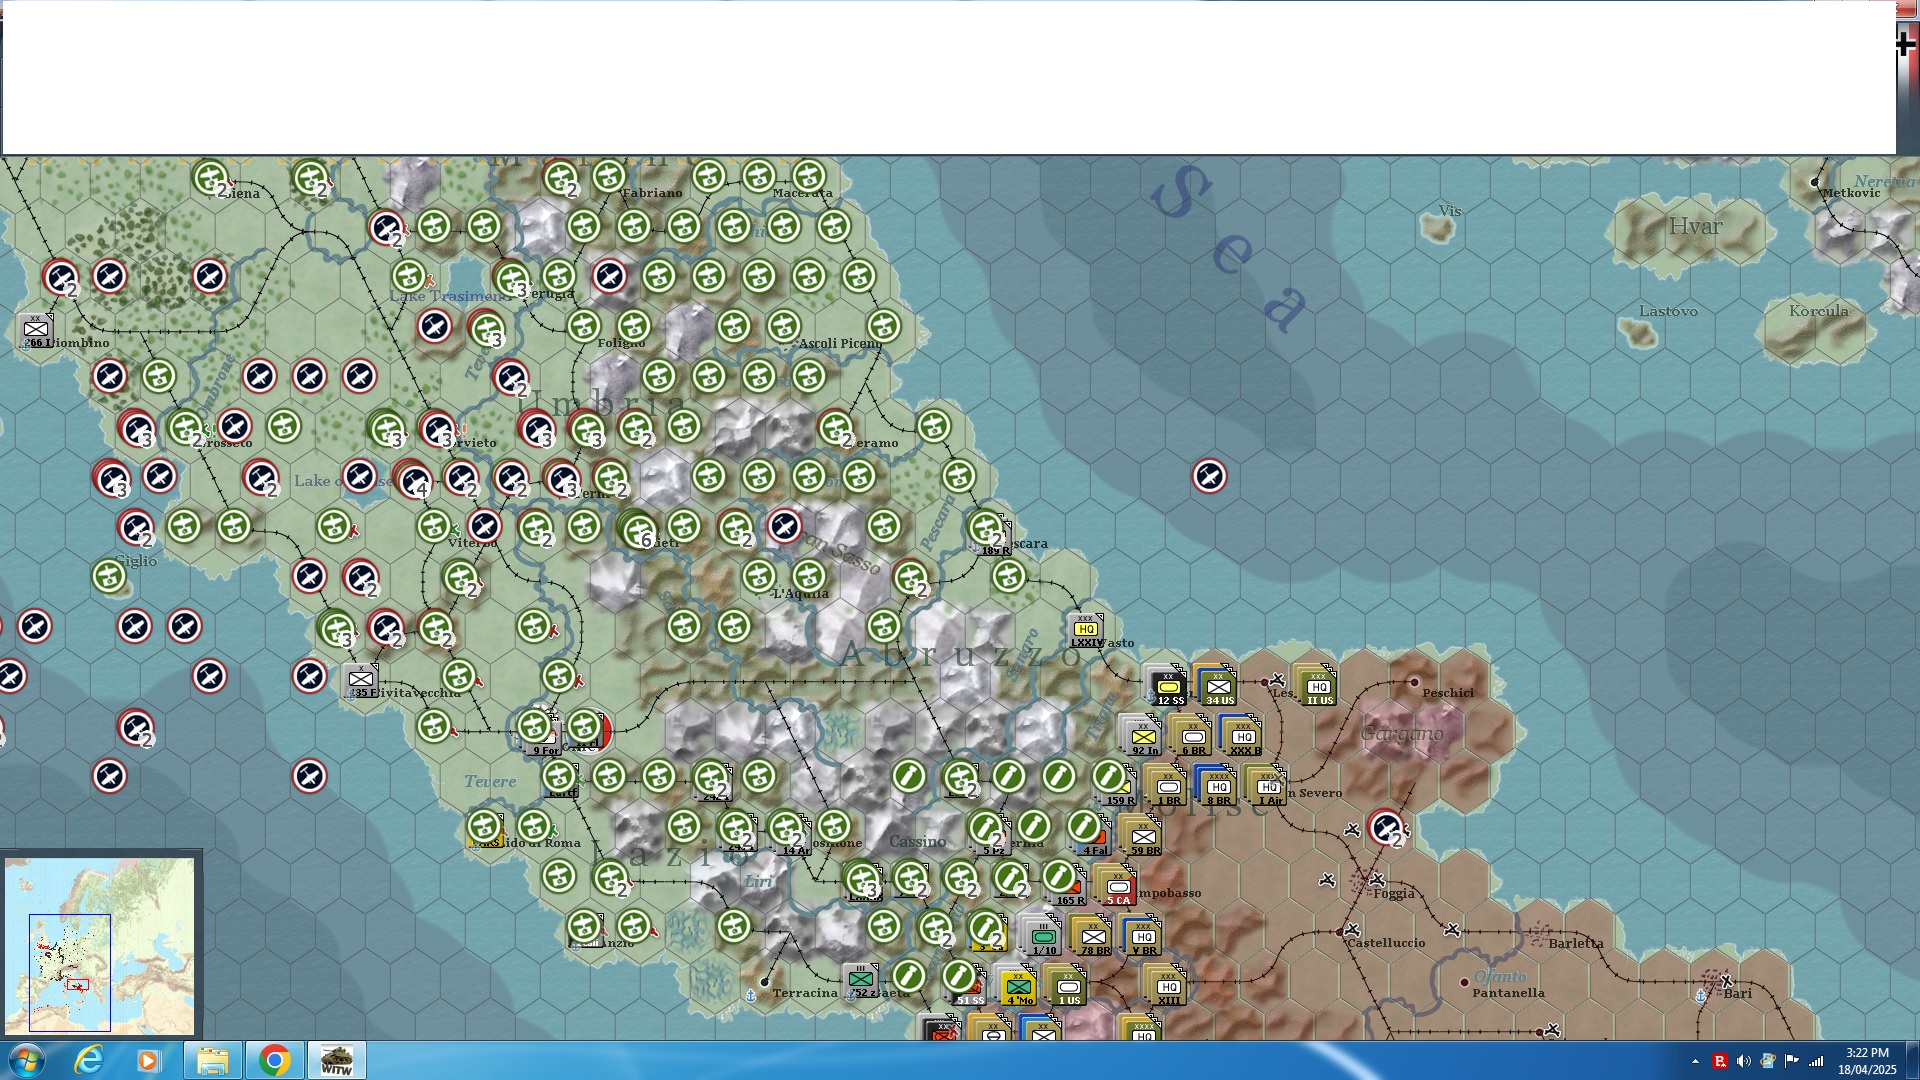Click the air marker numbered 2 near Foggia
1920x1080 pixels.
tap(1386, 827)
